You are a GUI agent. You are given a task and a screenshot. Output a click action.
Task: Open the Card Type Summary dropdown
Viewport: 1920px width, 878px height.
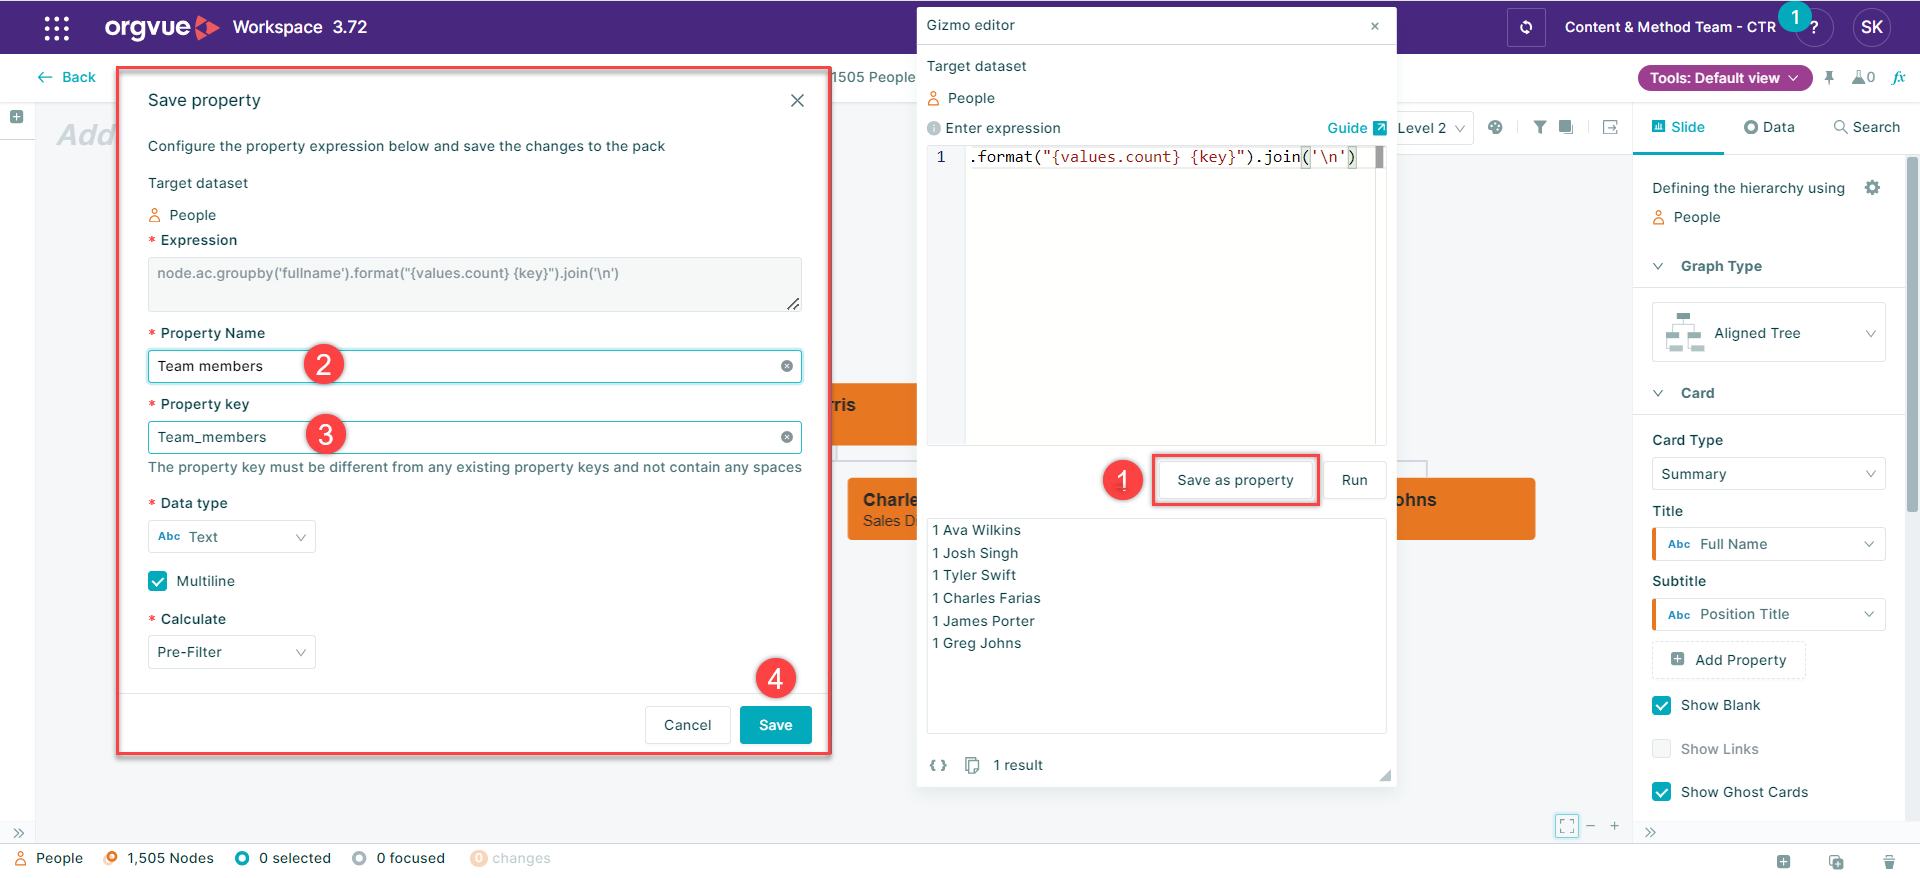(x=1769, y=474)
